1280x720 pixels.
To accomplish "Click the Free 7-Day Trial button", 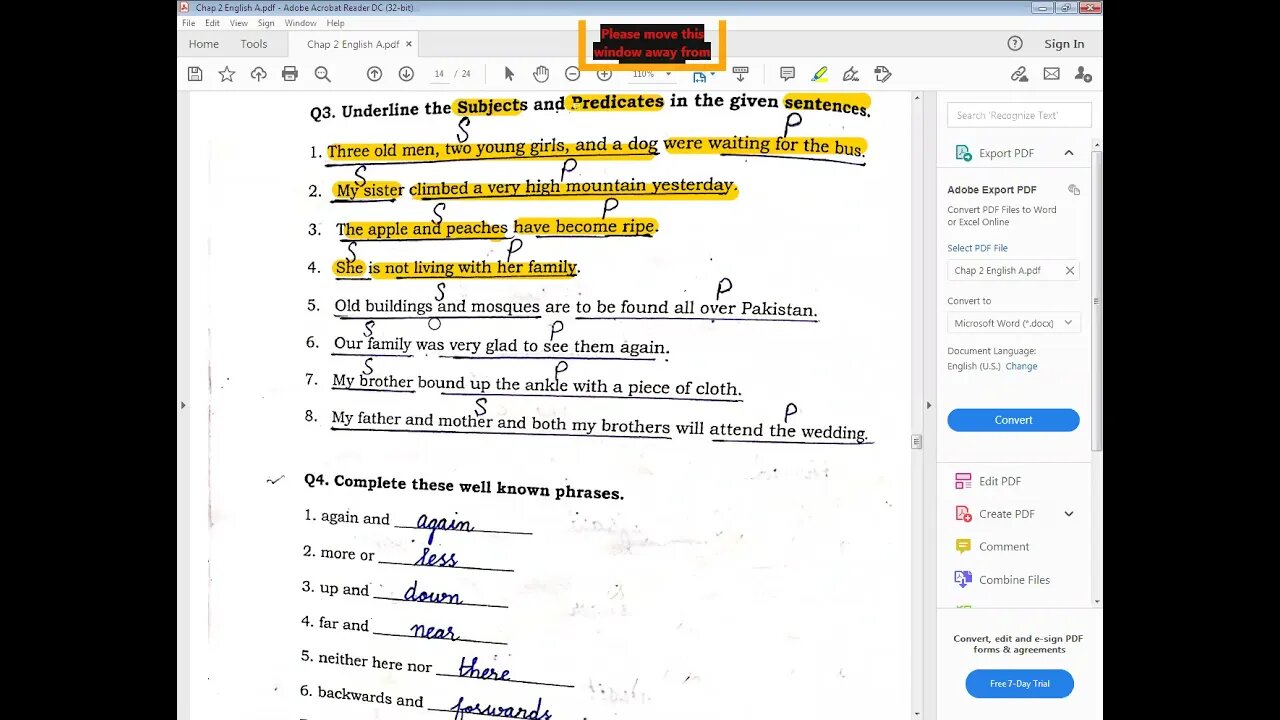I will 1019,684.
